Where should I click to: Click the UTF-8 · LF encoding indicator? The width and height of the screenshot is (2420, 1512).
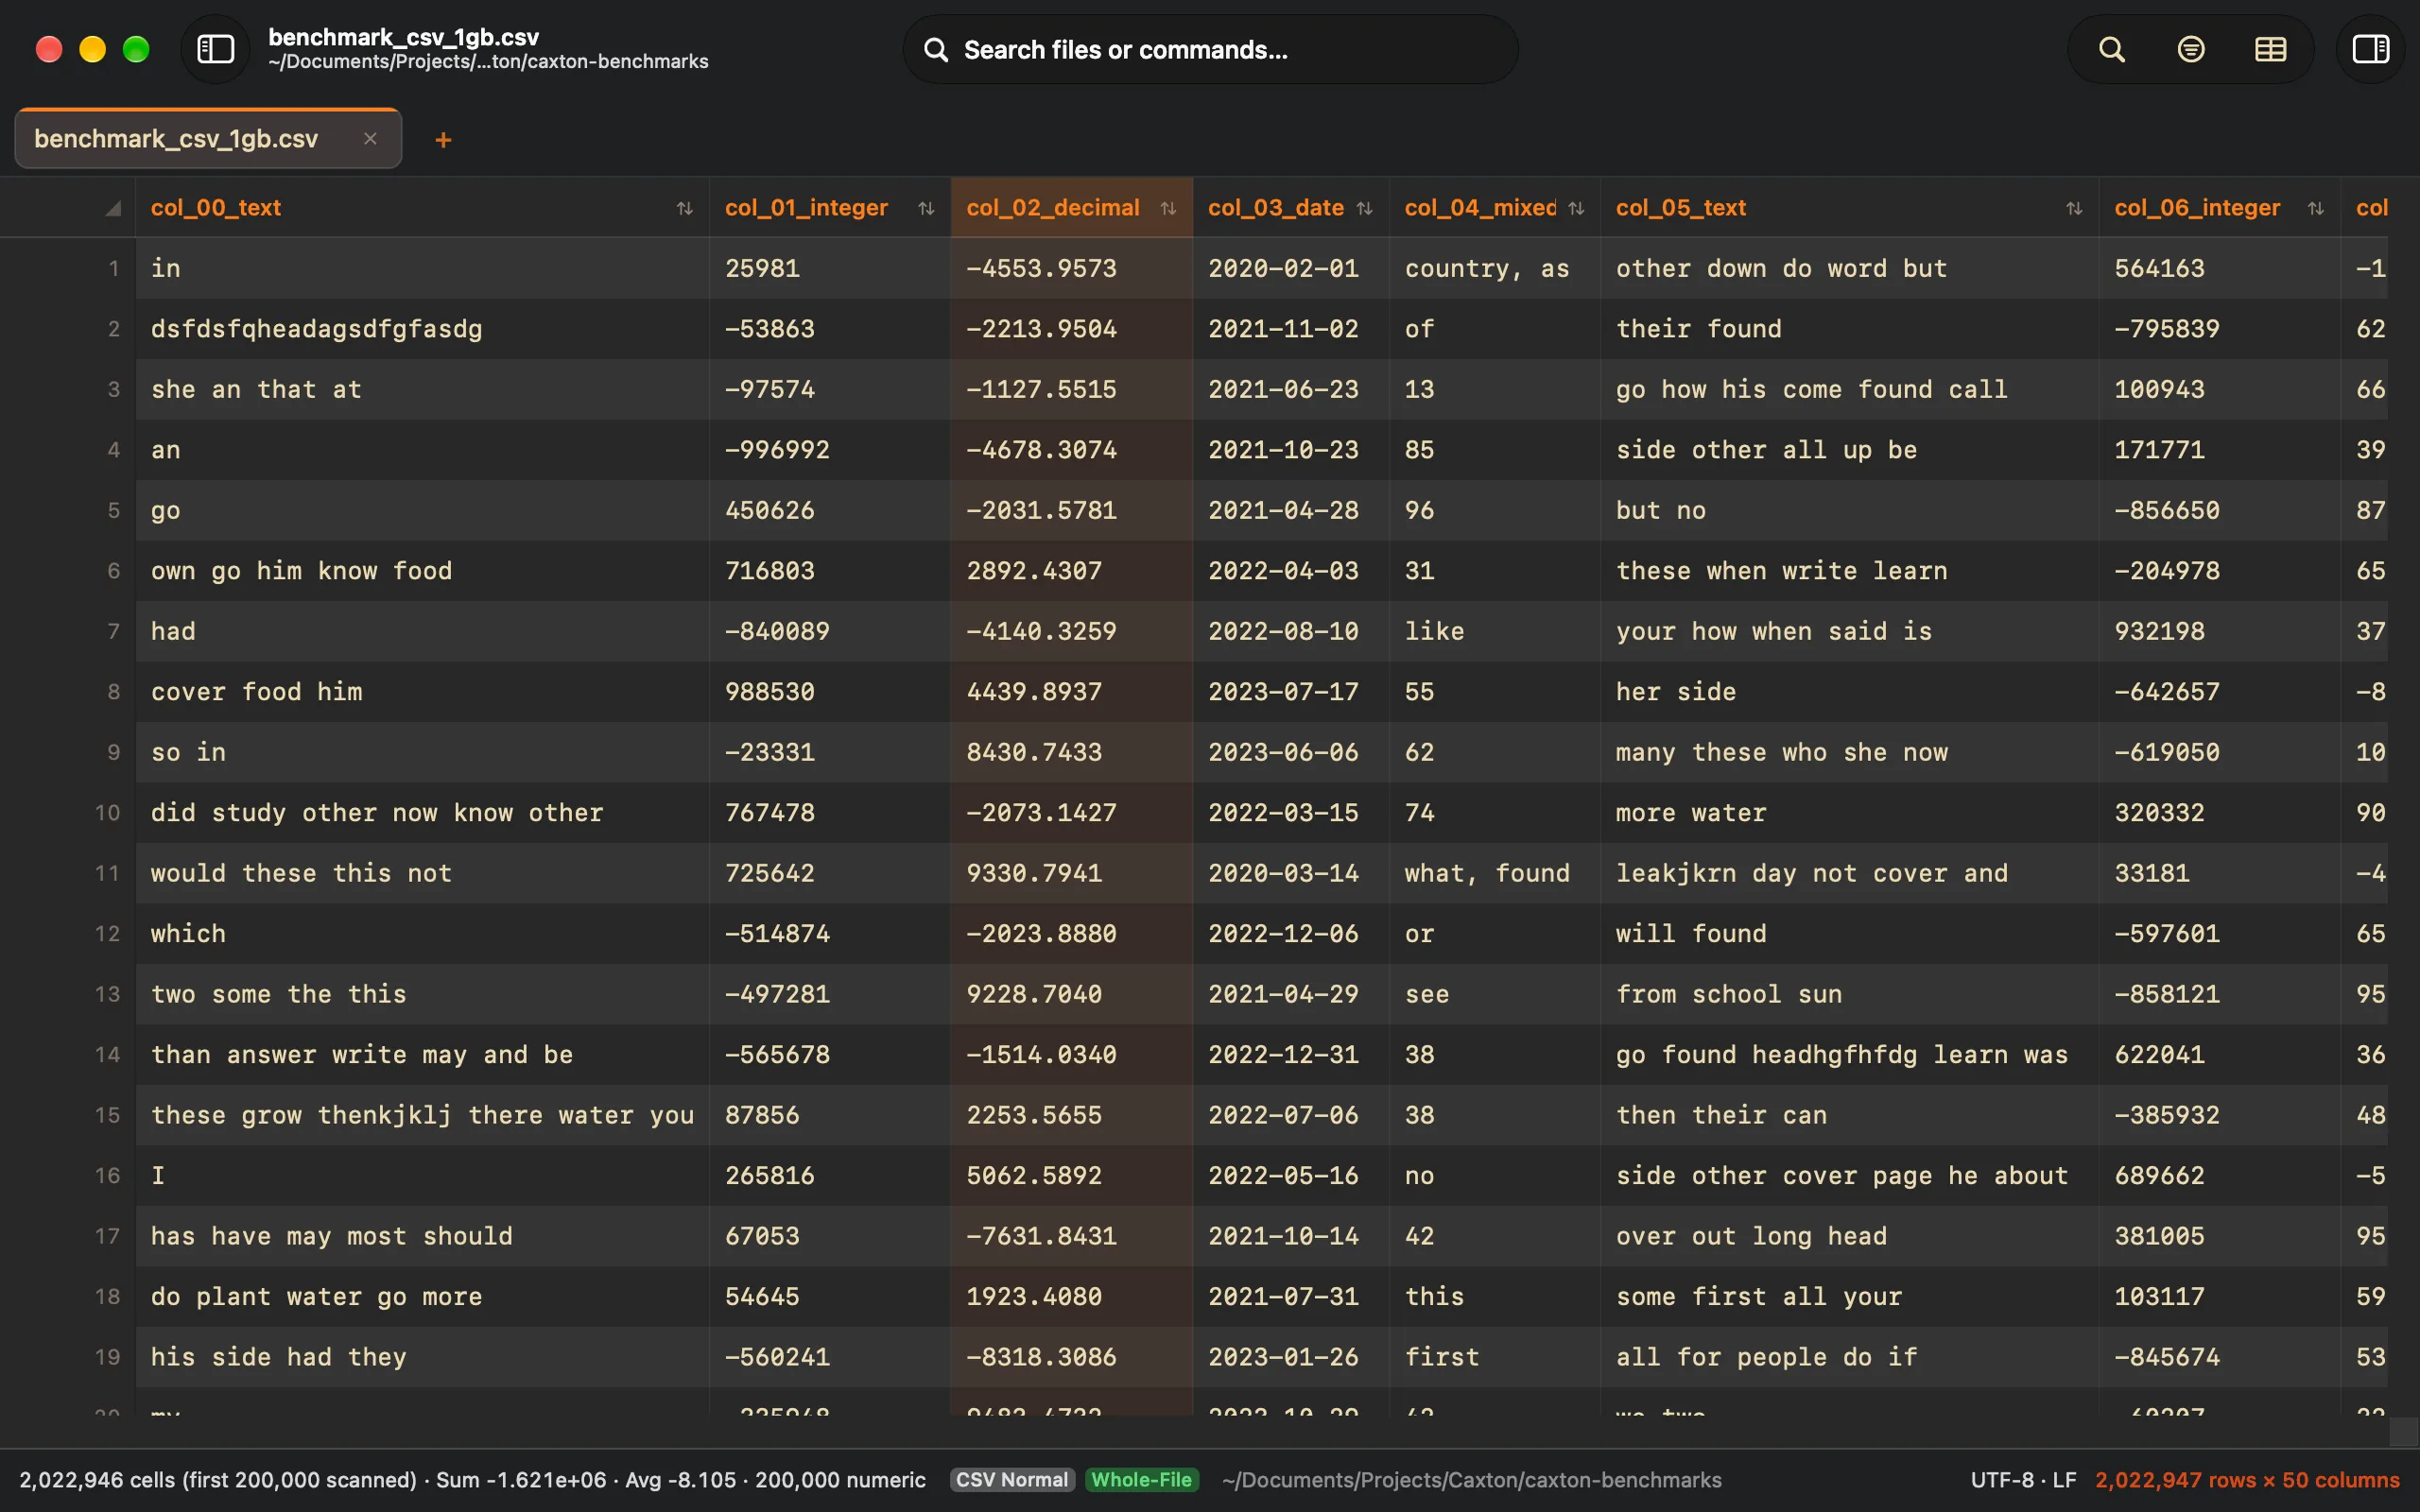(2023, 1480)
